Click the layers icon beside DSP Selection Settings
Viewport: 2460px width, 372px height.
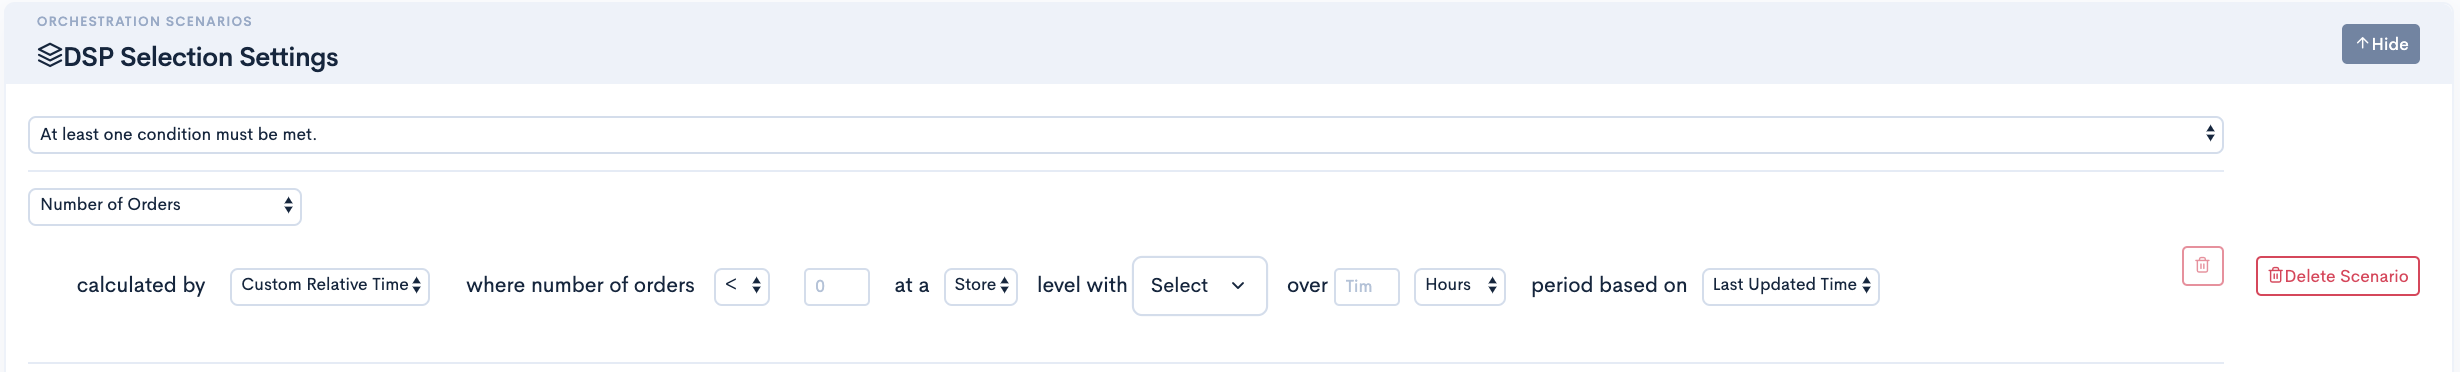pyautogui.click(x=50, y=56)
